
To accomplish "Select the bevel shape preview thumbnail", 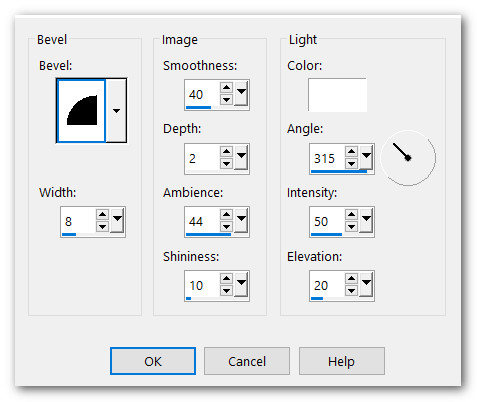I will click(82, 111).
